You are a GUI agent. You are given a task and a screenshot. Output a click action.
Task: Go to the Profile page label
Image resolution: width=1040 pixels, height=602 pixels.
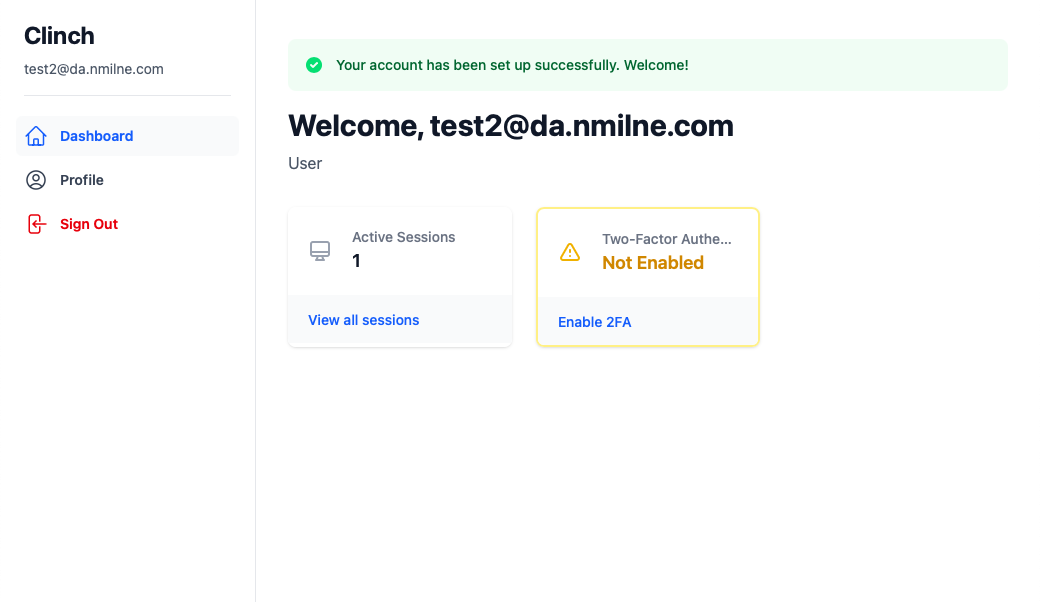pos(82,180)
